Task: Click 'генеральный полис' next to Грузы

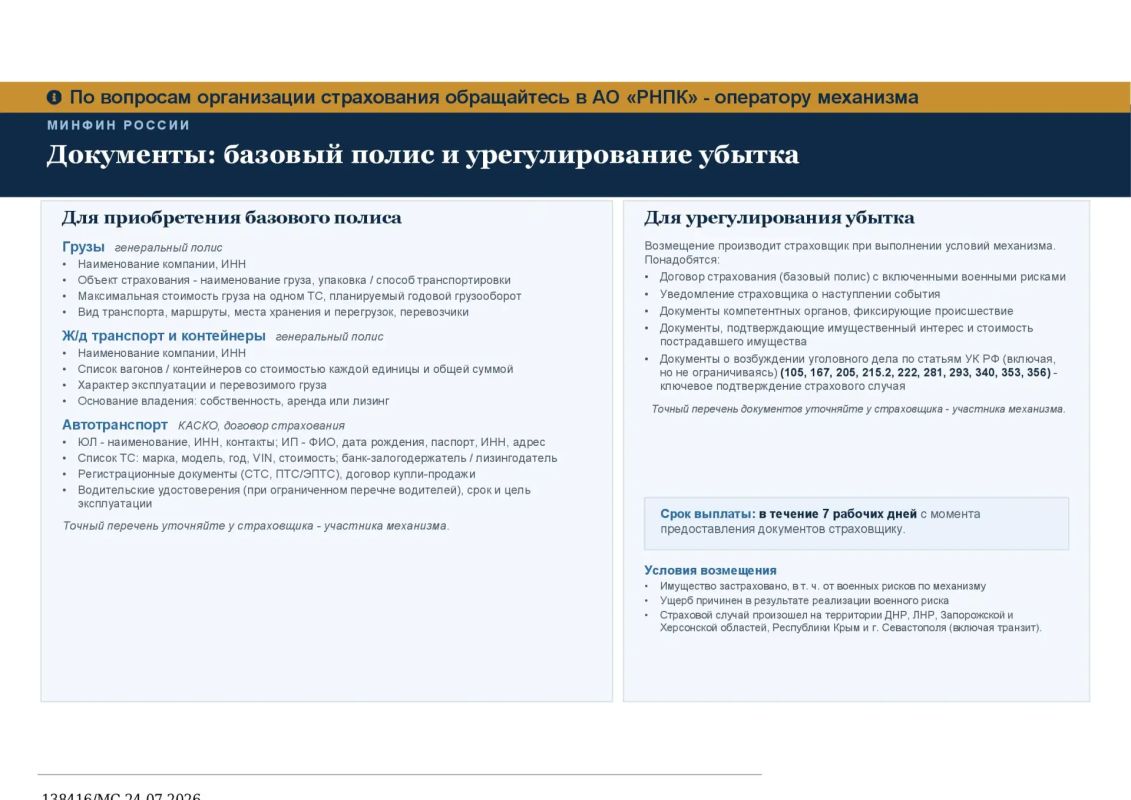Action: click(168, 247)
